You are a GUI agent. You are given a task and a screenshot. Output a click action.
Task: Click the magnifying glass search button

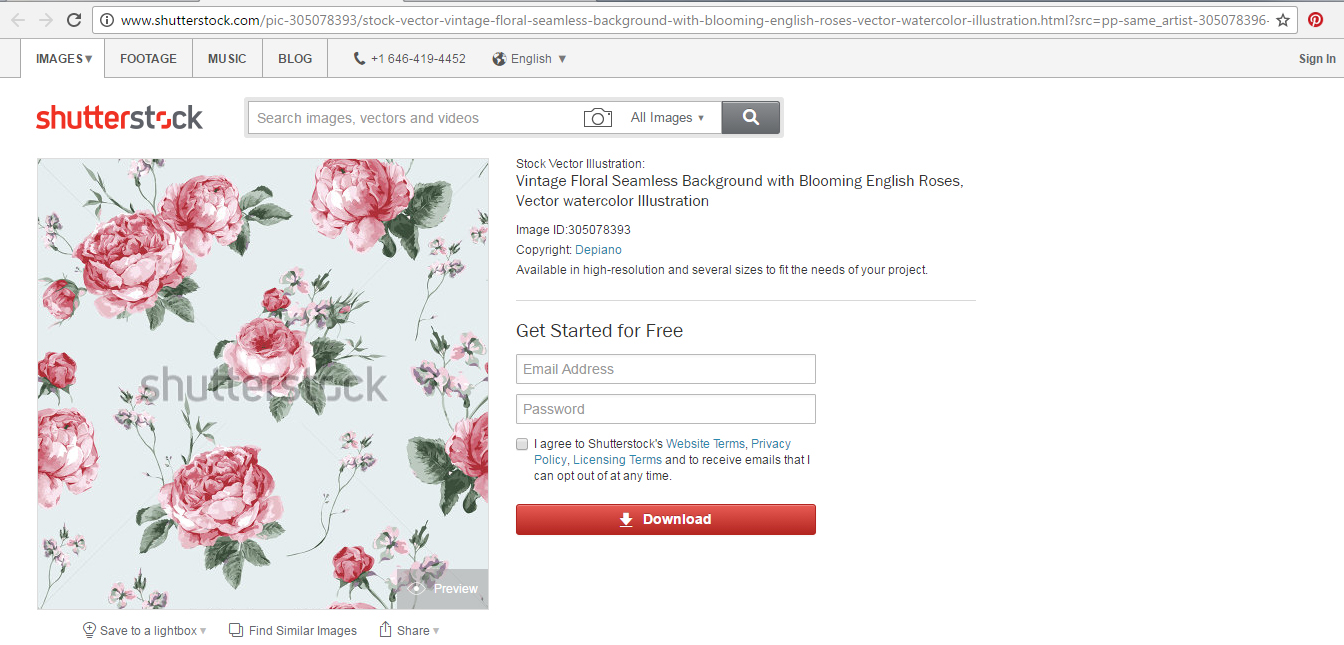point(750,117)
